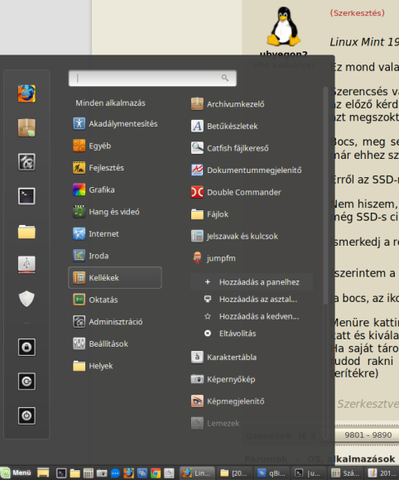Open the shield icon in favorites sidebar

pyautogui.click(x=27, y=299)
